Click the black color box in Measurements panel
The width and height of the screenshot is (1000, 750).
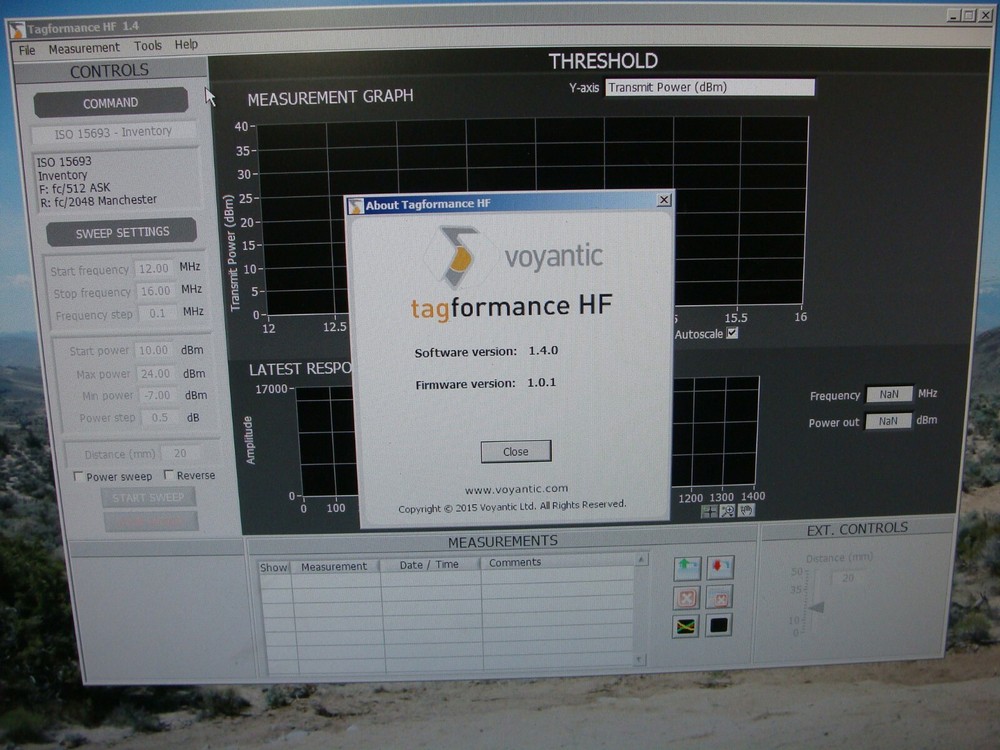point(721,627)
